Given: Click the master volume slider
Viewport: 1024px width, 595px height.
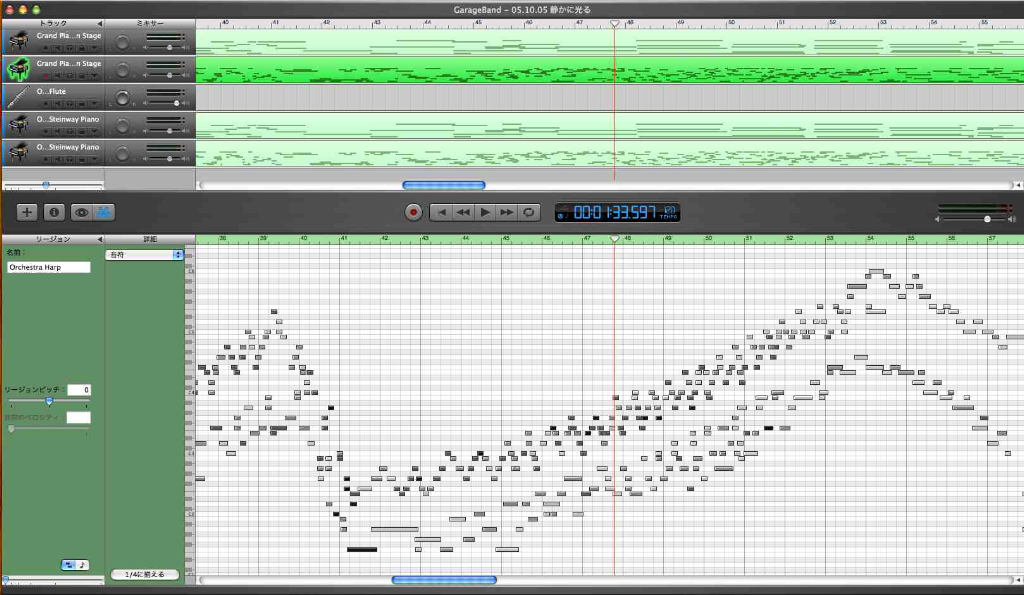Looking at the screenshot, I should (x=988, y=218).
